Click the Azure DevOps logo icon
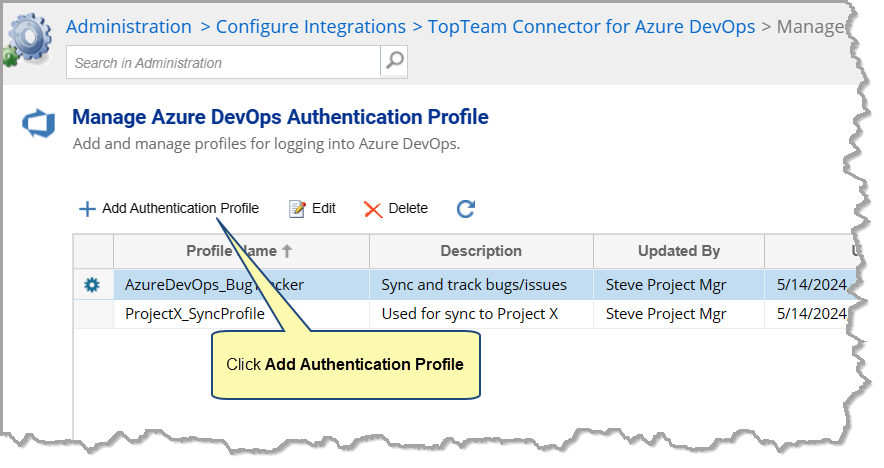This screenshot has width=884, height=468. pos(36,126)
